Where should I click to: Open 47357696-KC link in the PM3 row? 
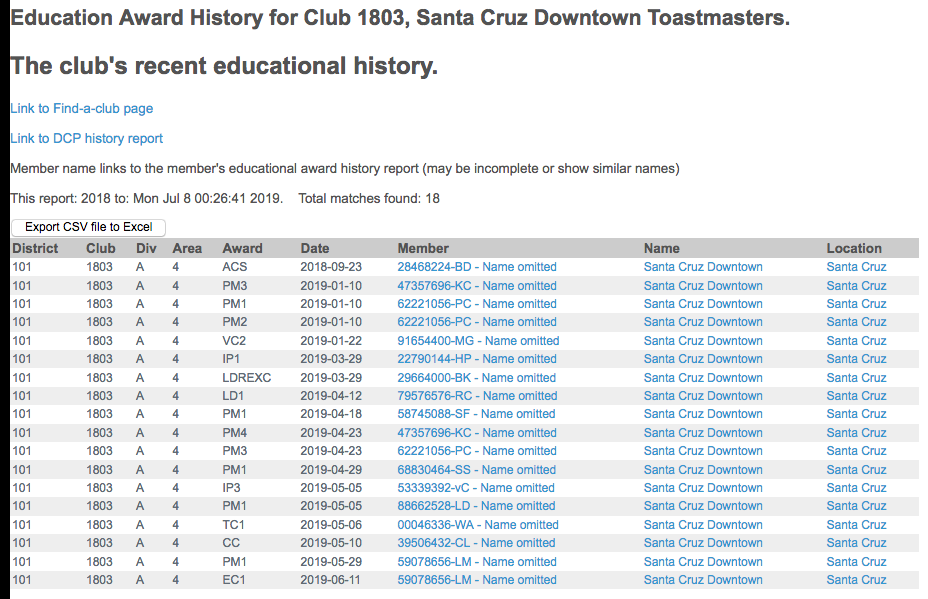(x=477, y=286)
